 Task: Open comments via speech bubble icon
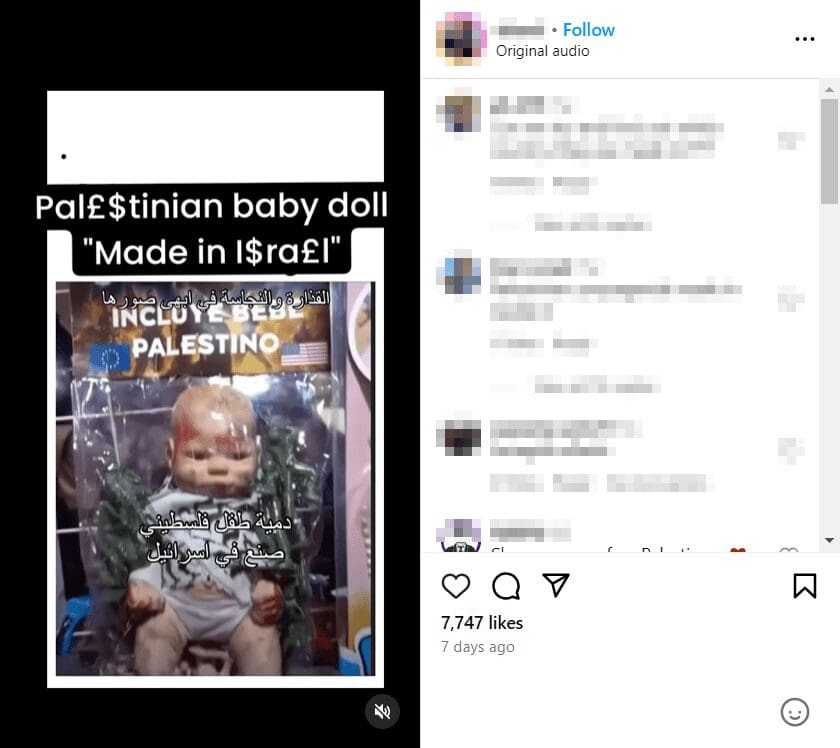506,586
